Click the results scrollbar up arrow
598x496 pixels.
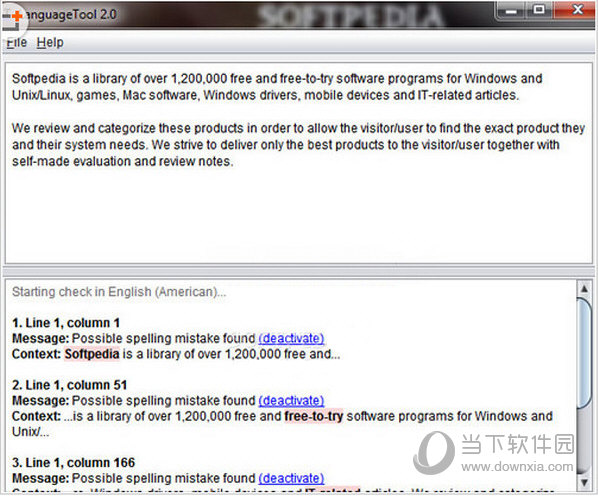click(584, 289)
